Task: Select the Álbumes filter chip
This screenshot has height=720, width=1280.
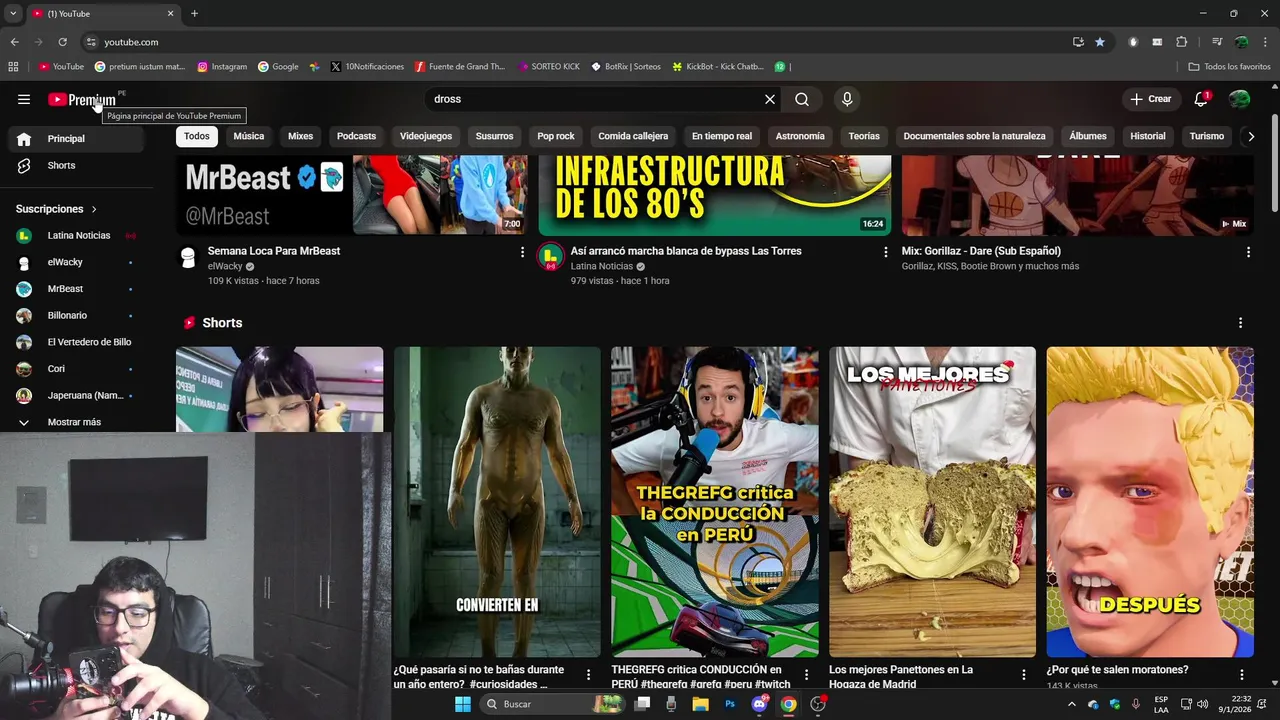Action: [1088, 136]
